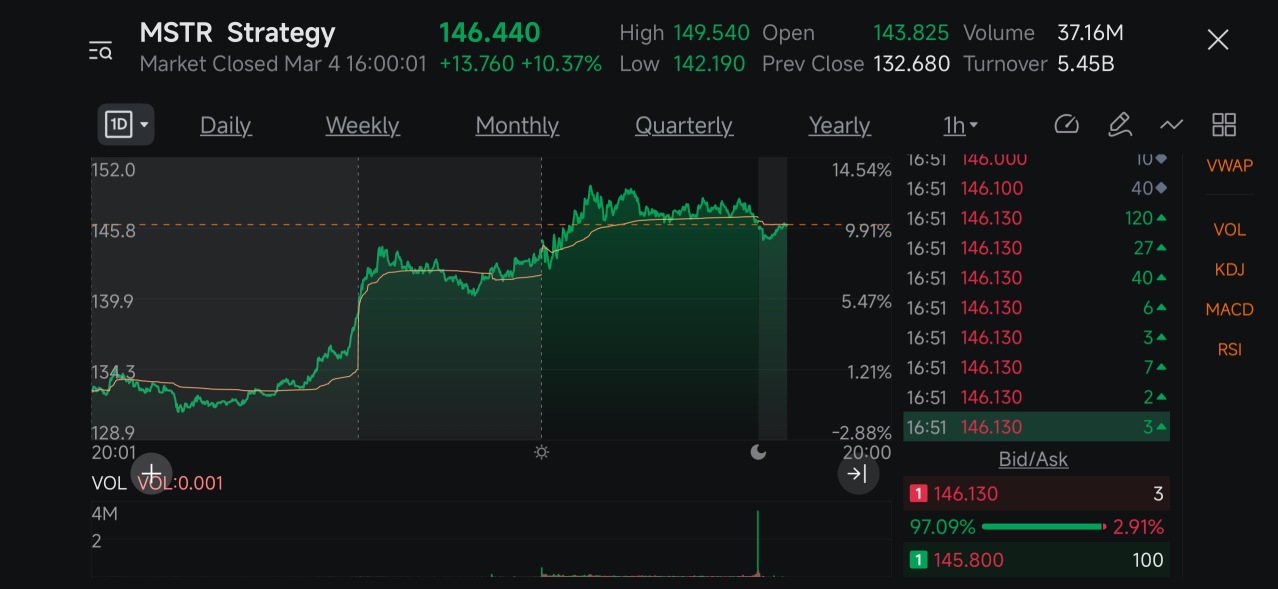Tap the 146.440 last price
Image resolution: width=1278 pixels, height=589 pixels.
[489, 33]
